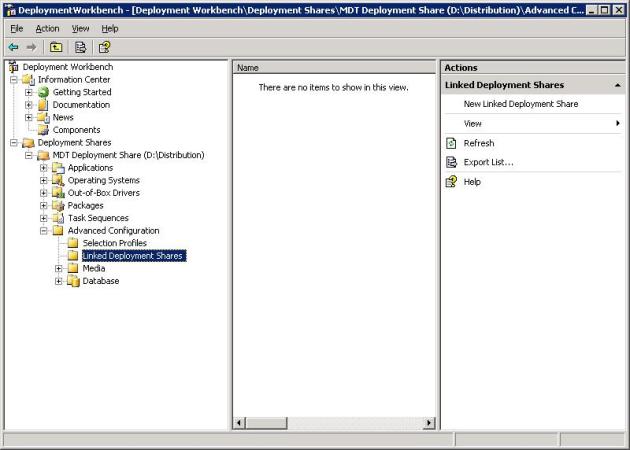Collapse the MDT Deployment Share node
Image resolution: width=630 pixels, height=450 pixels.
(29, 155)
